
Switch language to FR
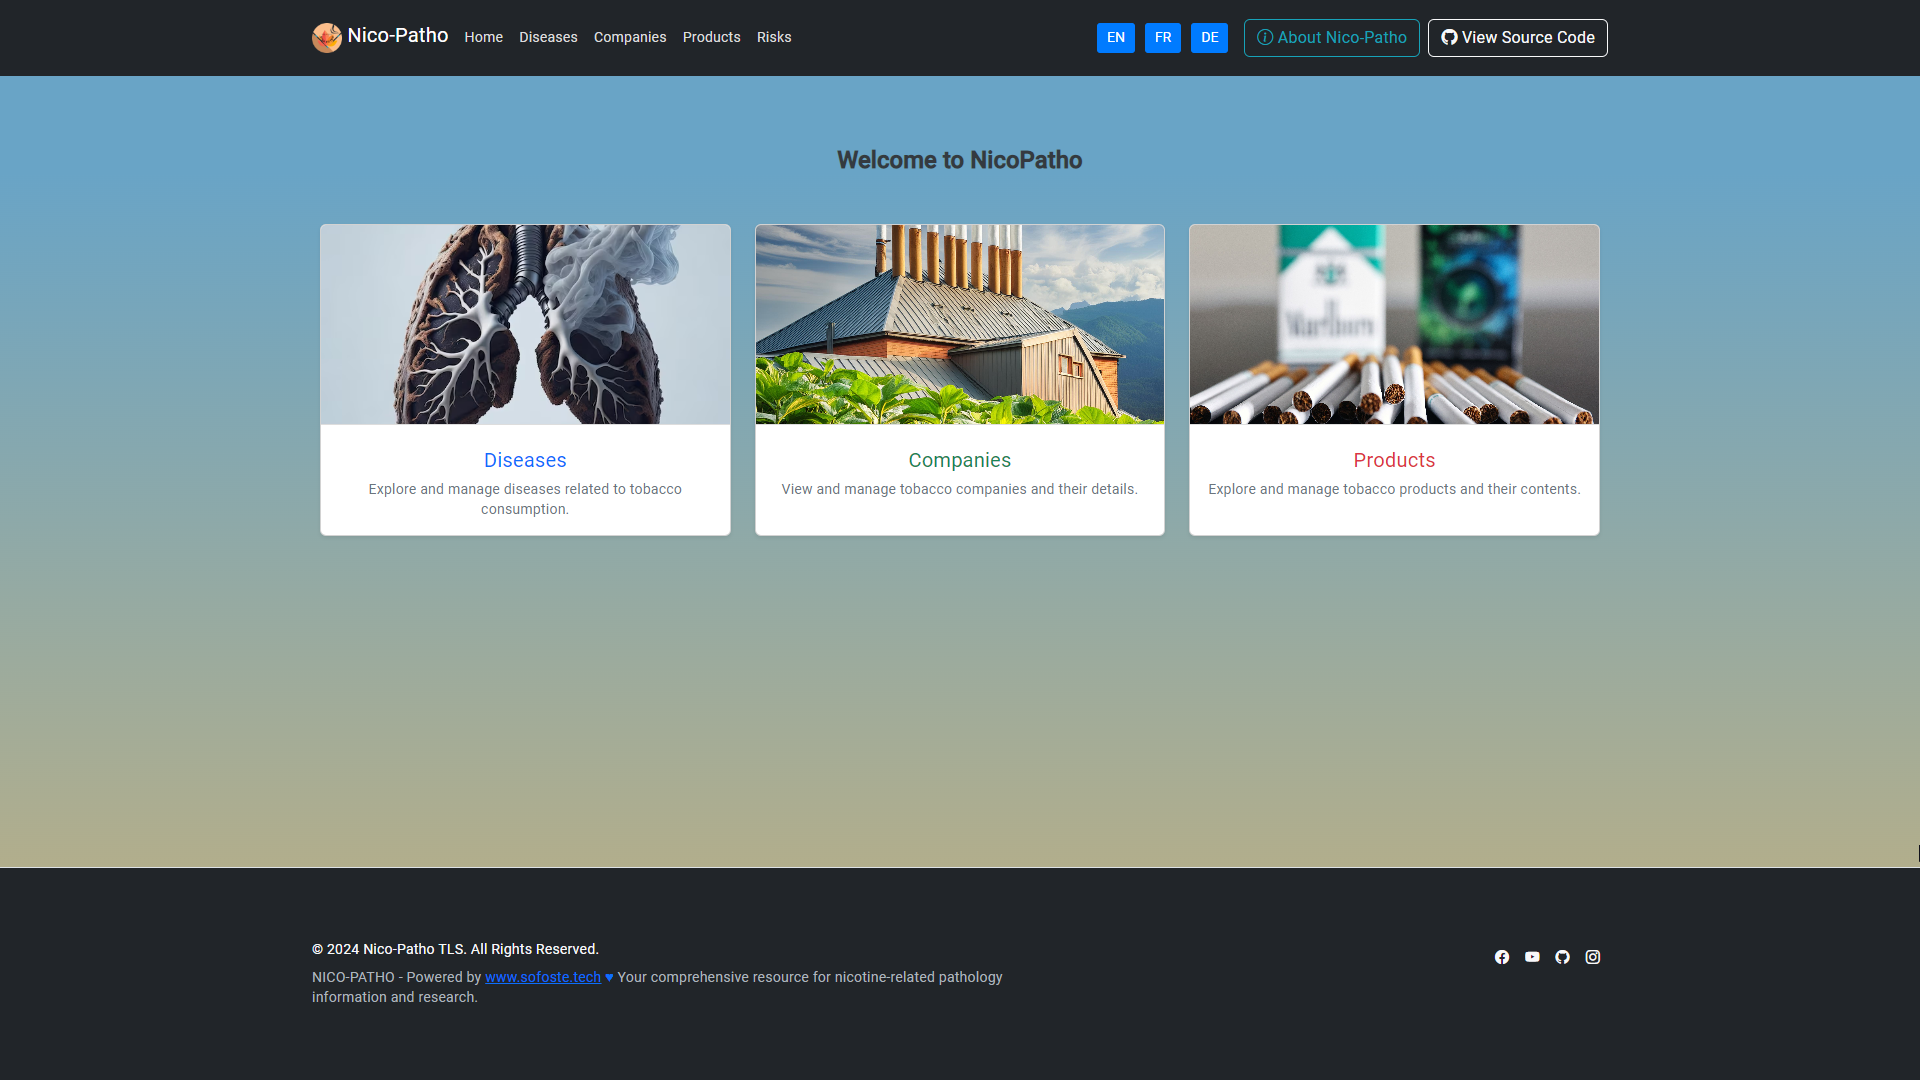1162,38
